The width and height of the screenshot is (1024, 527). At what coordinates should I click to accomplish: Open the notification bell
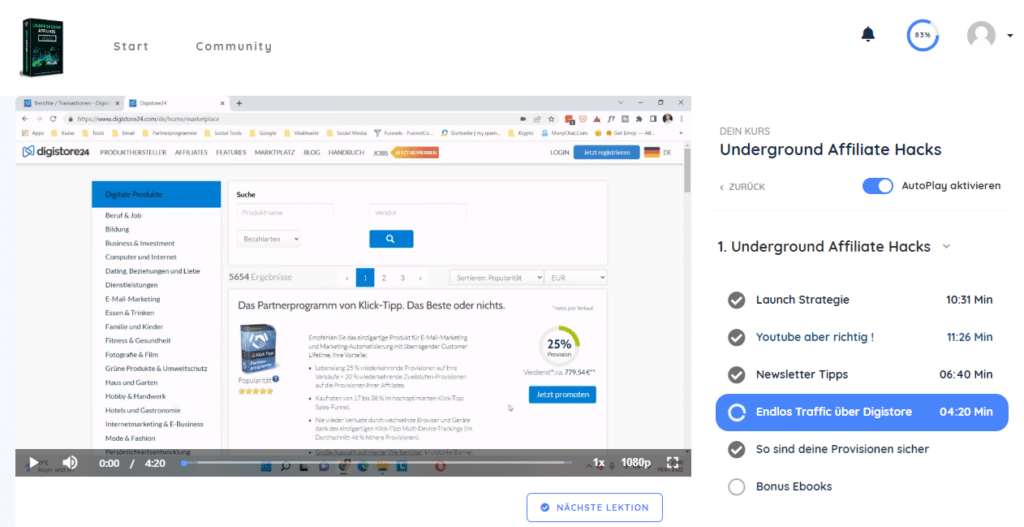(x=867, y=34)
